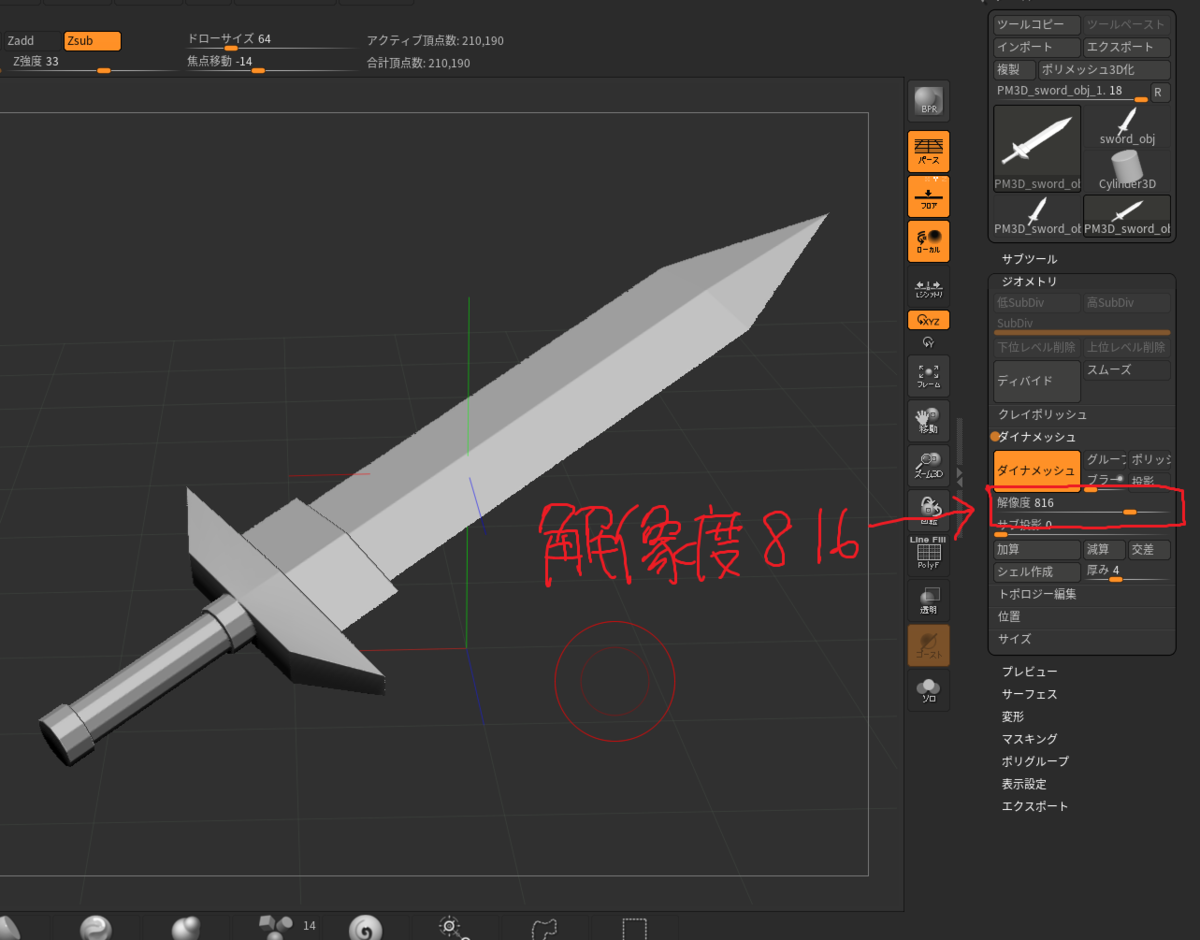The height and width of the screenshot is (940, 1200).
Task: Click the BPR render icon
Action: coord(929,101)
